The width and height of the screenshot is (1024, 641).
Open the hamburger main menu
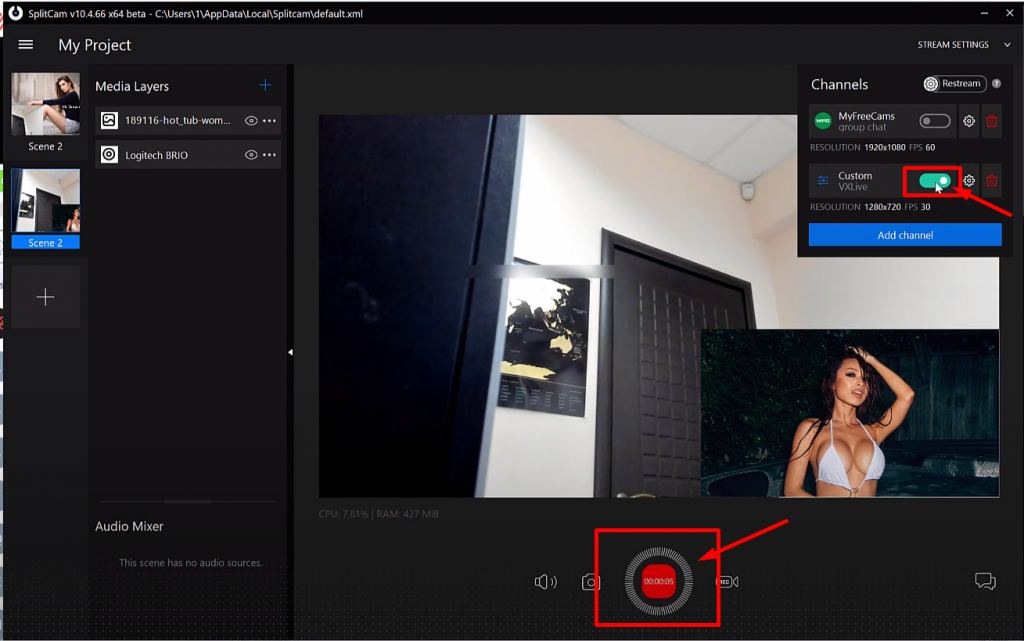pyautogui.click(x=25, y=44)
